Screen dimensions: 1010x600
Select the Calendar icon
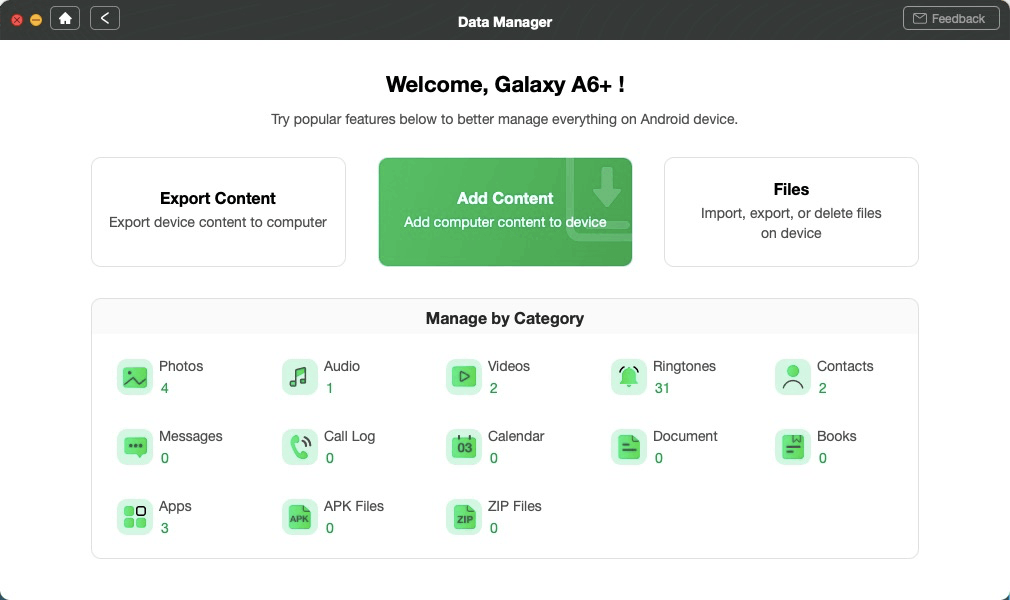(x=464, y=447)
